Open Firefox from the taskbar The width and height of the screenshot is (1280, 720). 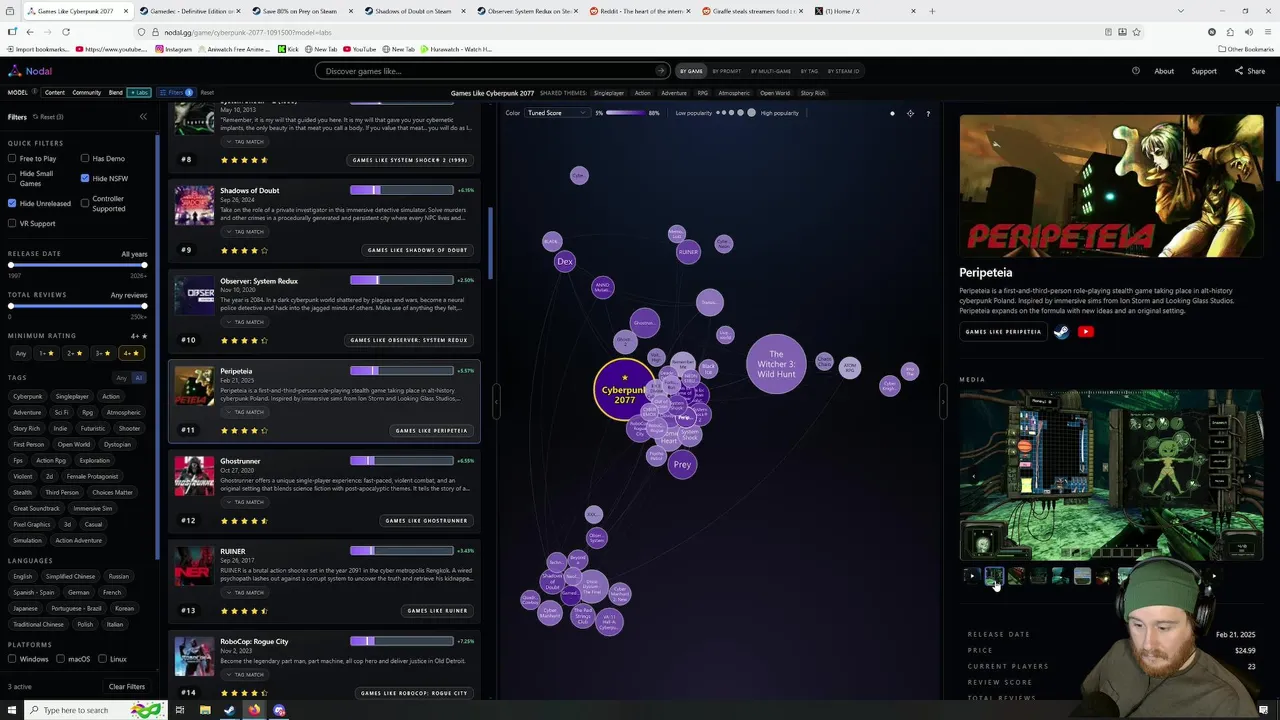pos(254,710)
